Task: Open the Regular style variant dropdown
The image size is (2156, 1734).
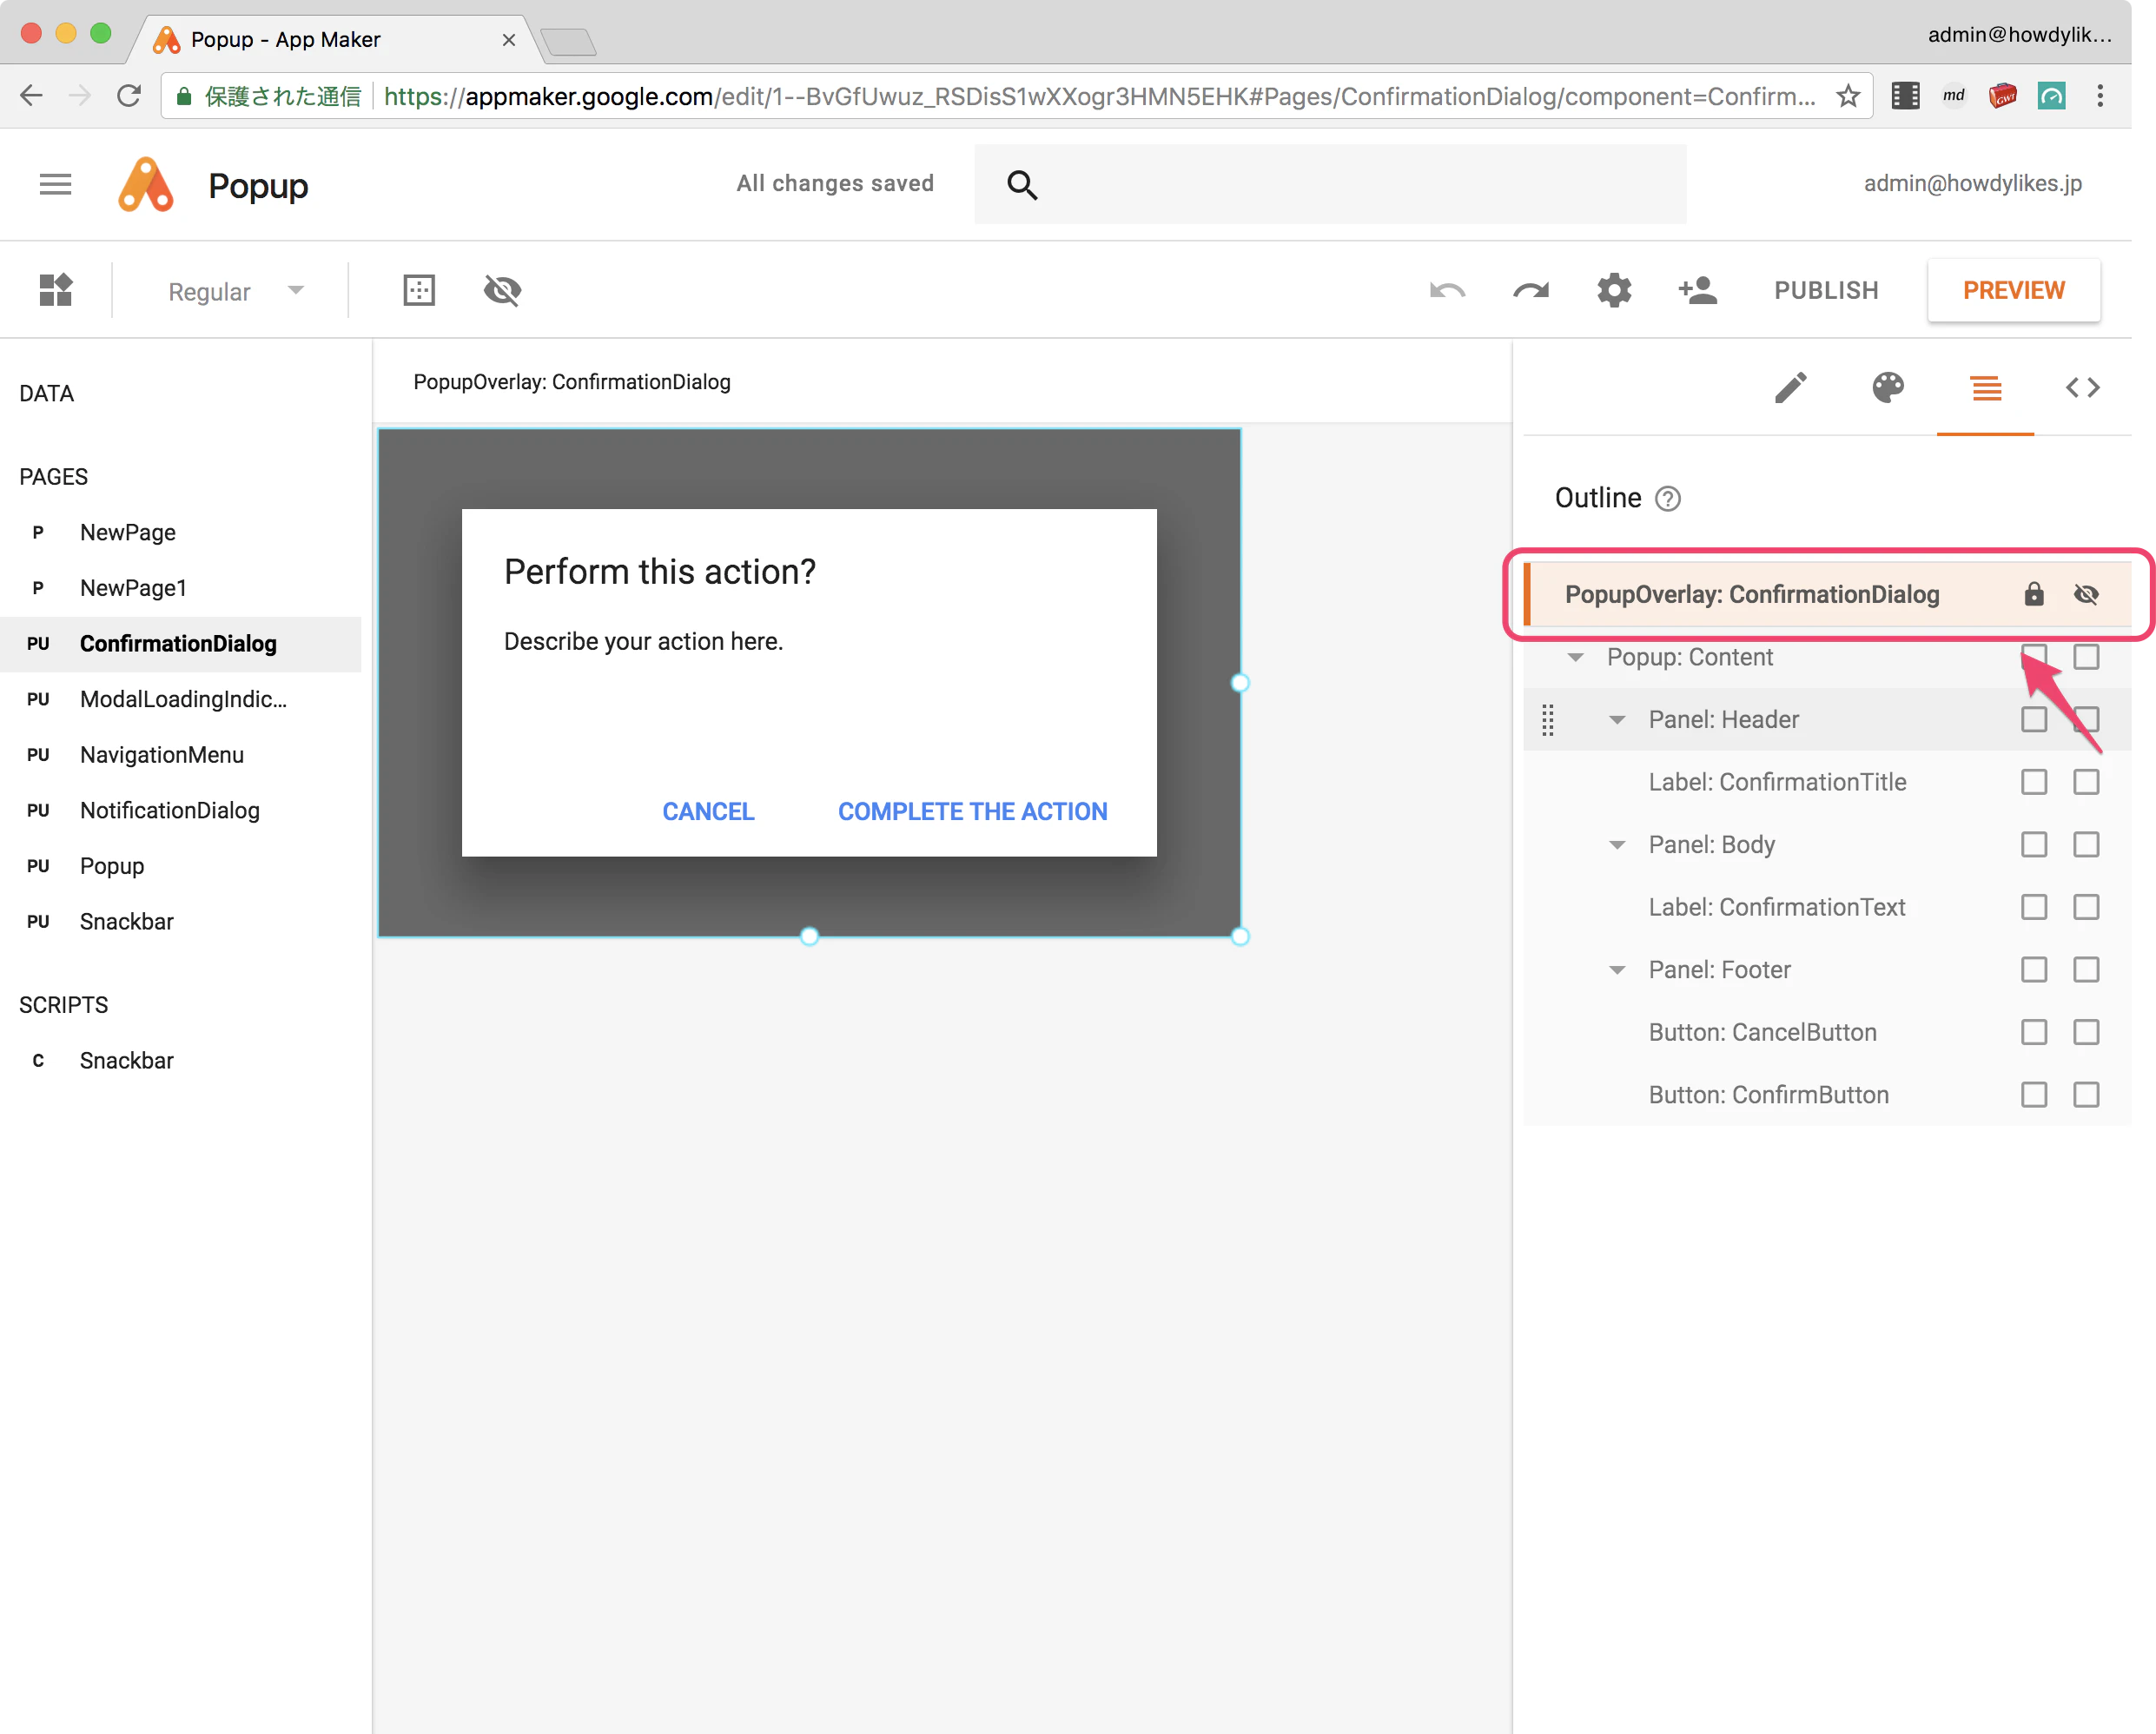Action: tap(235, 291)
